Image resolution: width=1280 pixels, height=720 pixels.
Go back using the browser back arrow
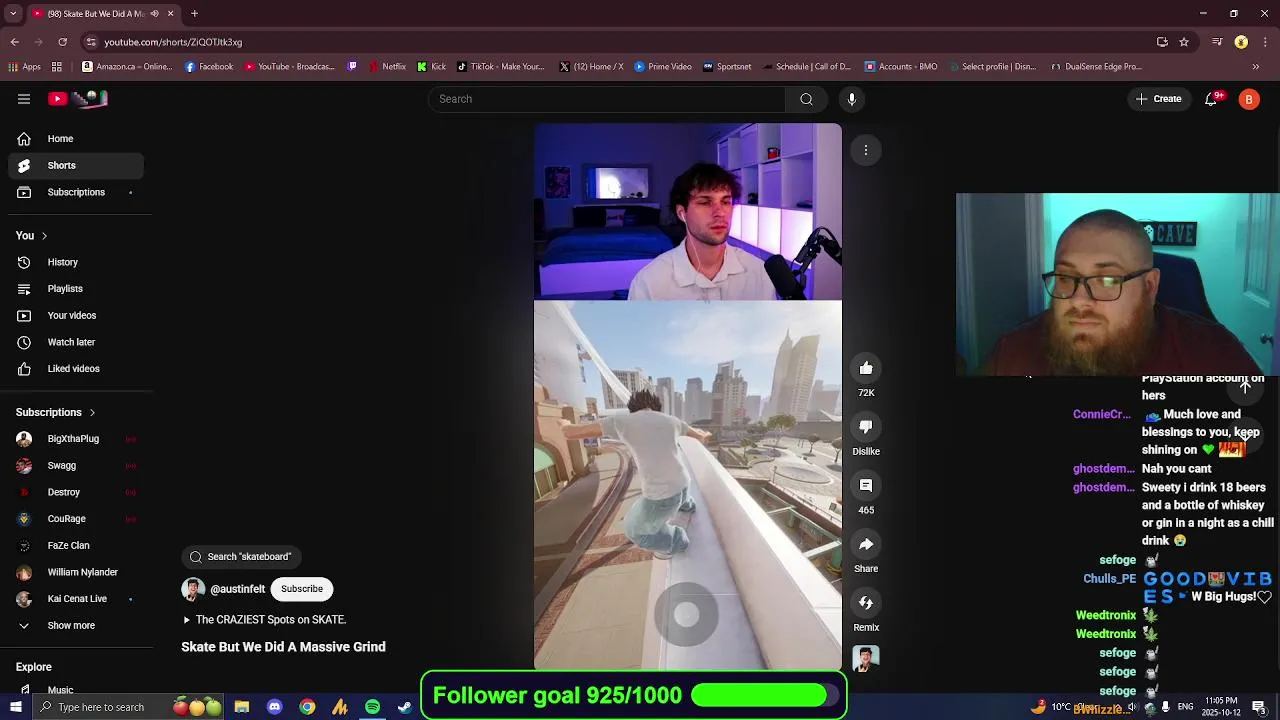point(14,42)
